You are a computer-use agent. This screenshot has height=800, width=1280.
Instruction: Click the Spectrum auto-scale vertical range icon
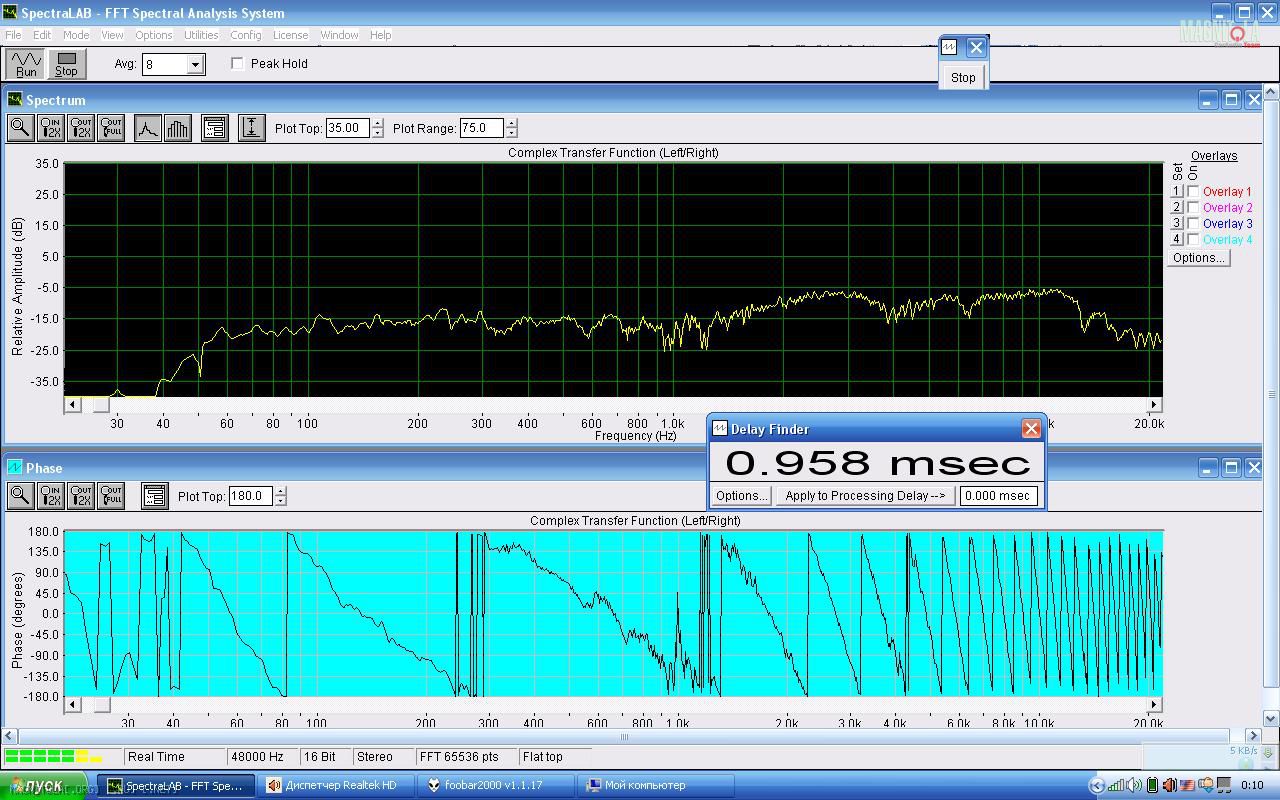251,128
